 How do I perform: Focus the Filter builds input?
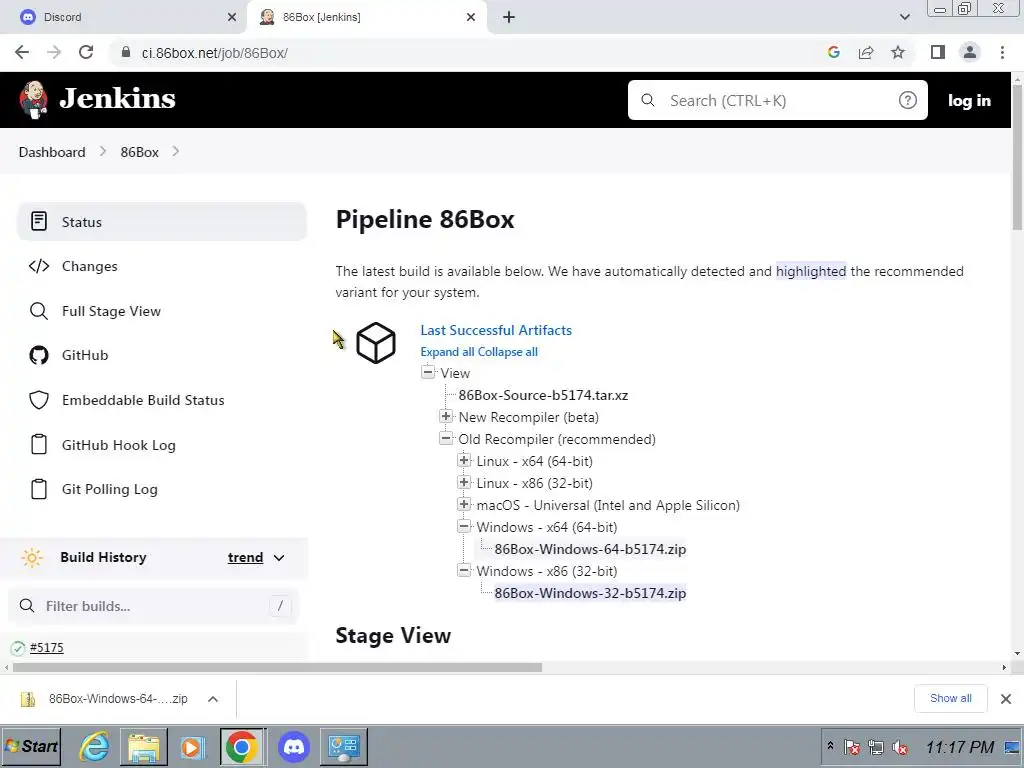(153, 606)
